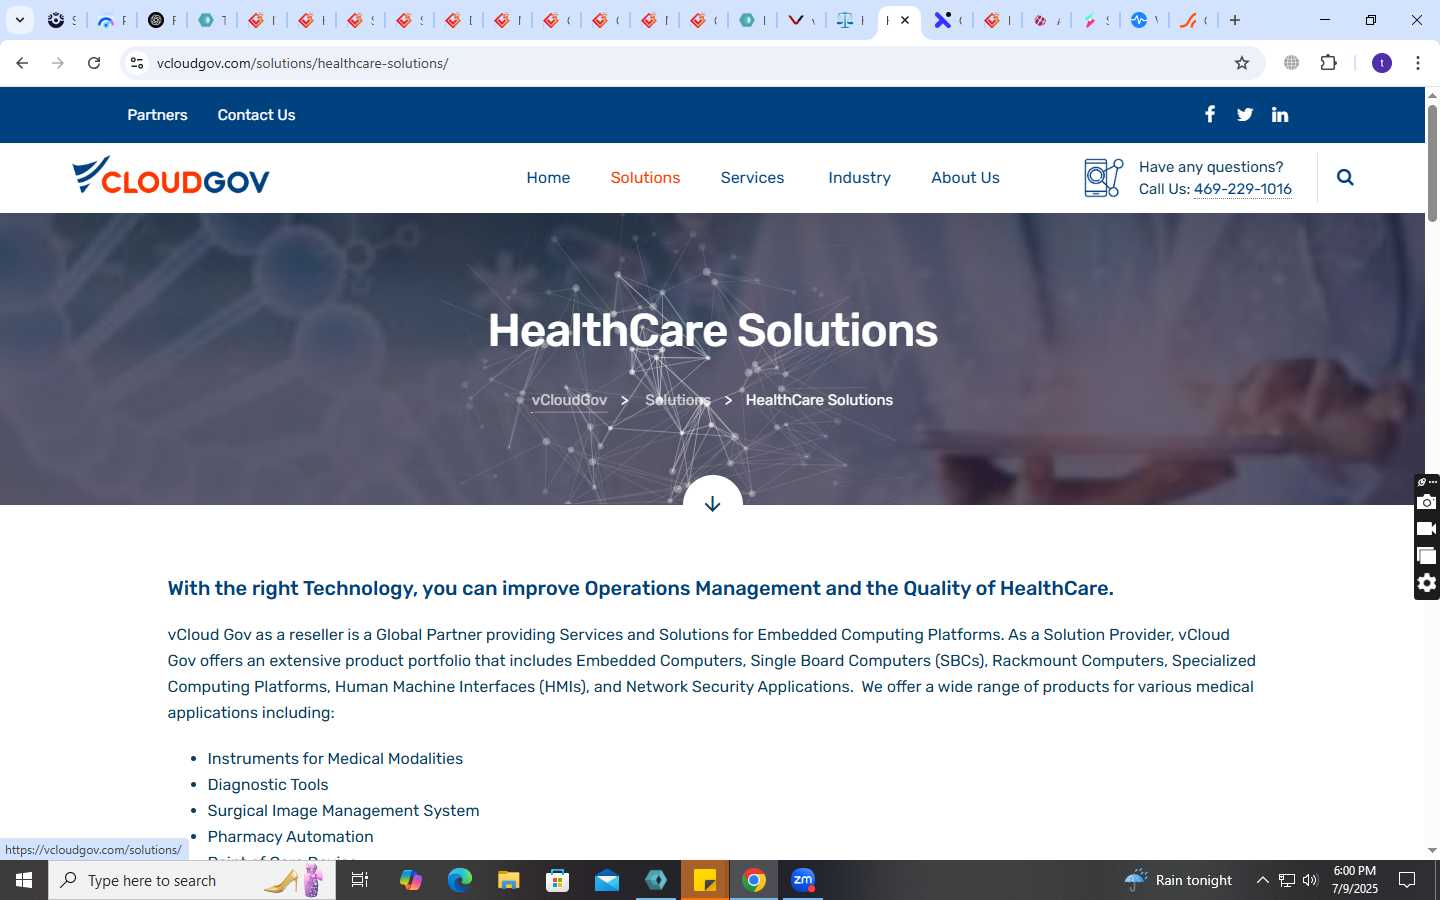
Task: Click the window capture icon on side overlay
Action: pos(1427,556)
